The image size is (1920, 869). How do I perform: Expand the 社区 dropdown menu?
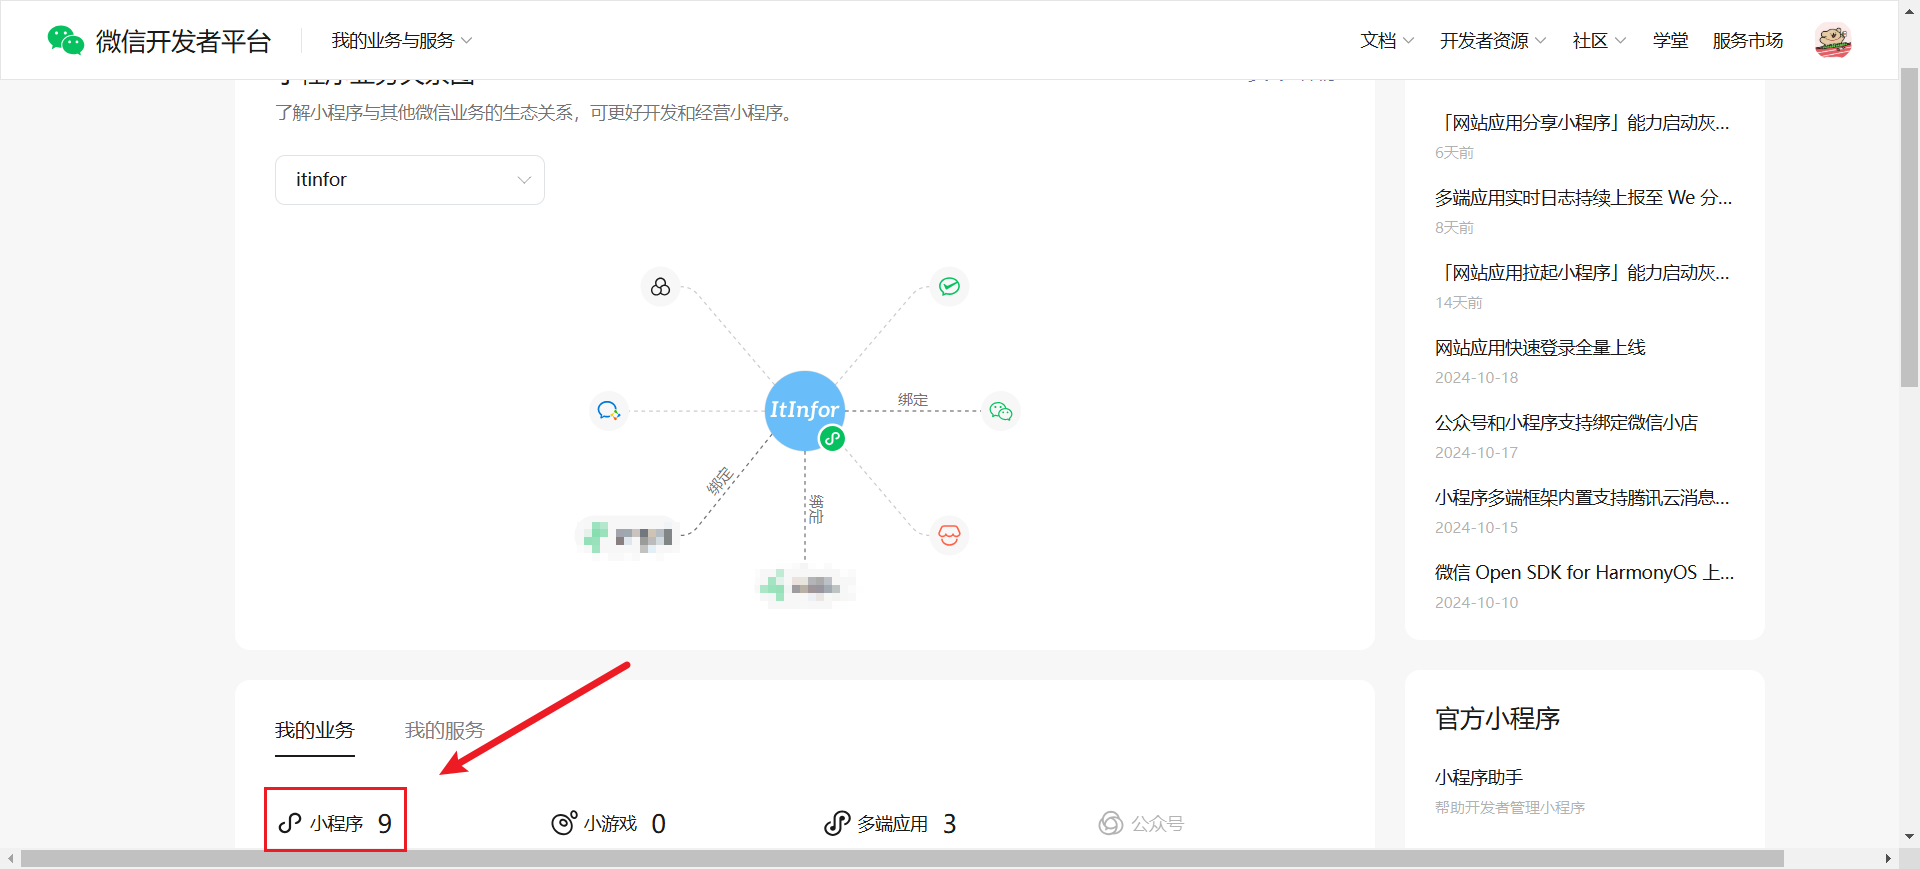pos(1599,41)
